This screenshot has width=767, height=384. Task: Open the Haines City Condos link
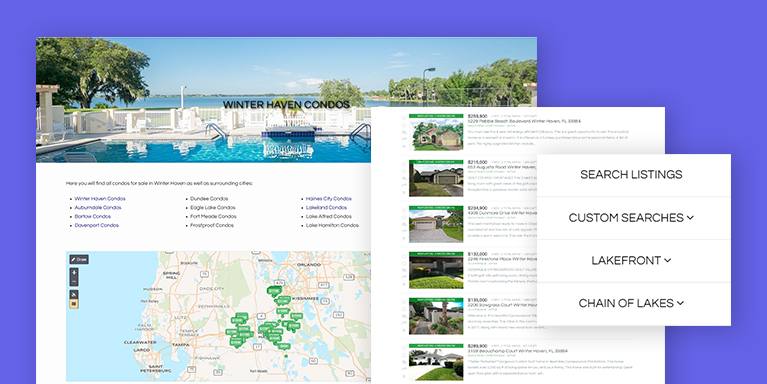pos(329,199)
